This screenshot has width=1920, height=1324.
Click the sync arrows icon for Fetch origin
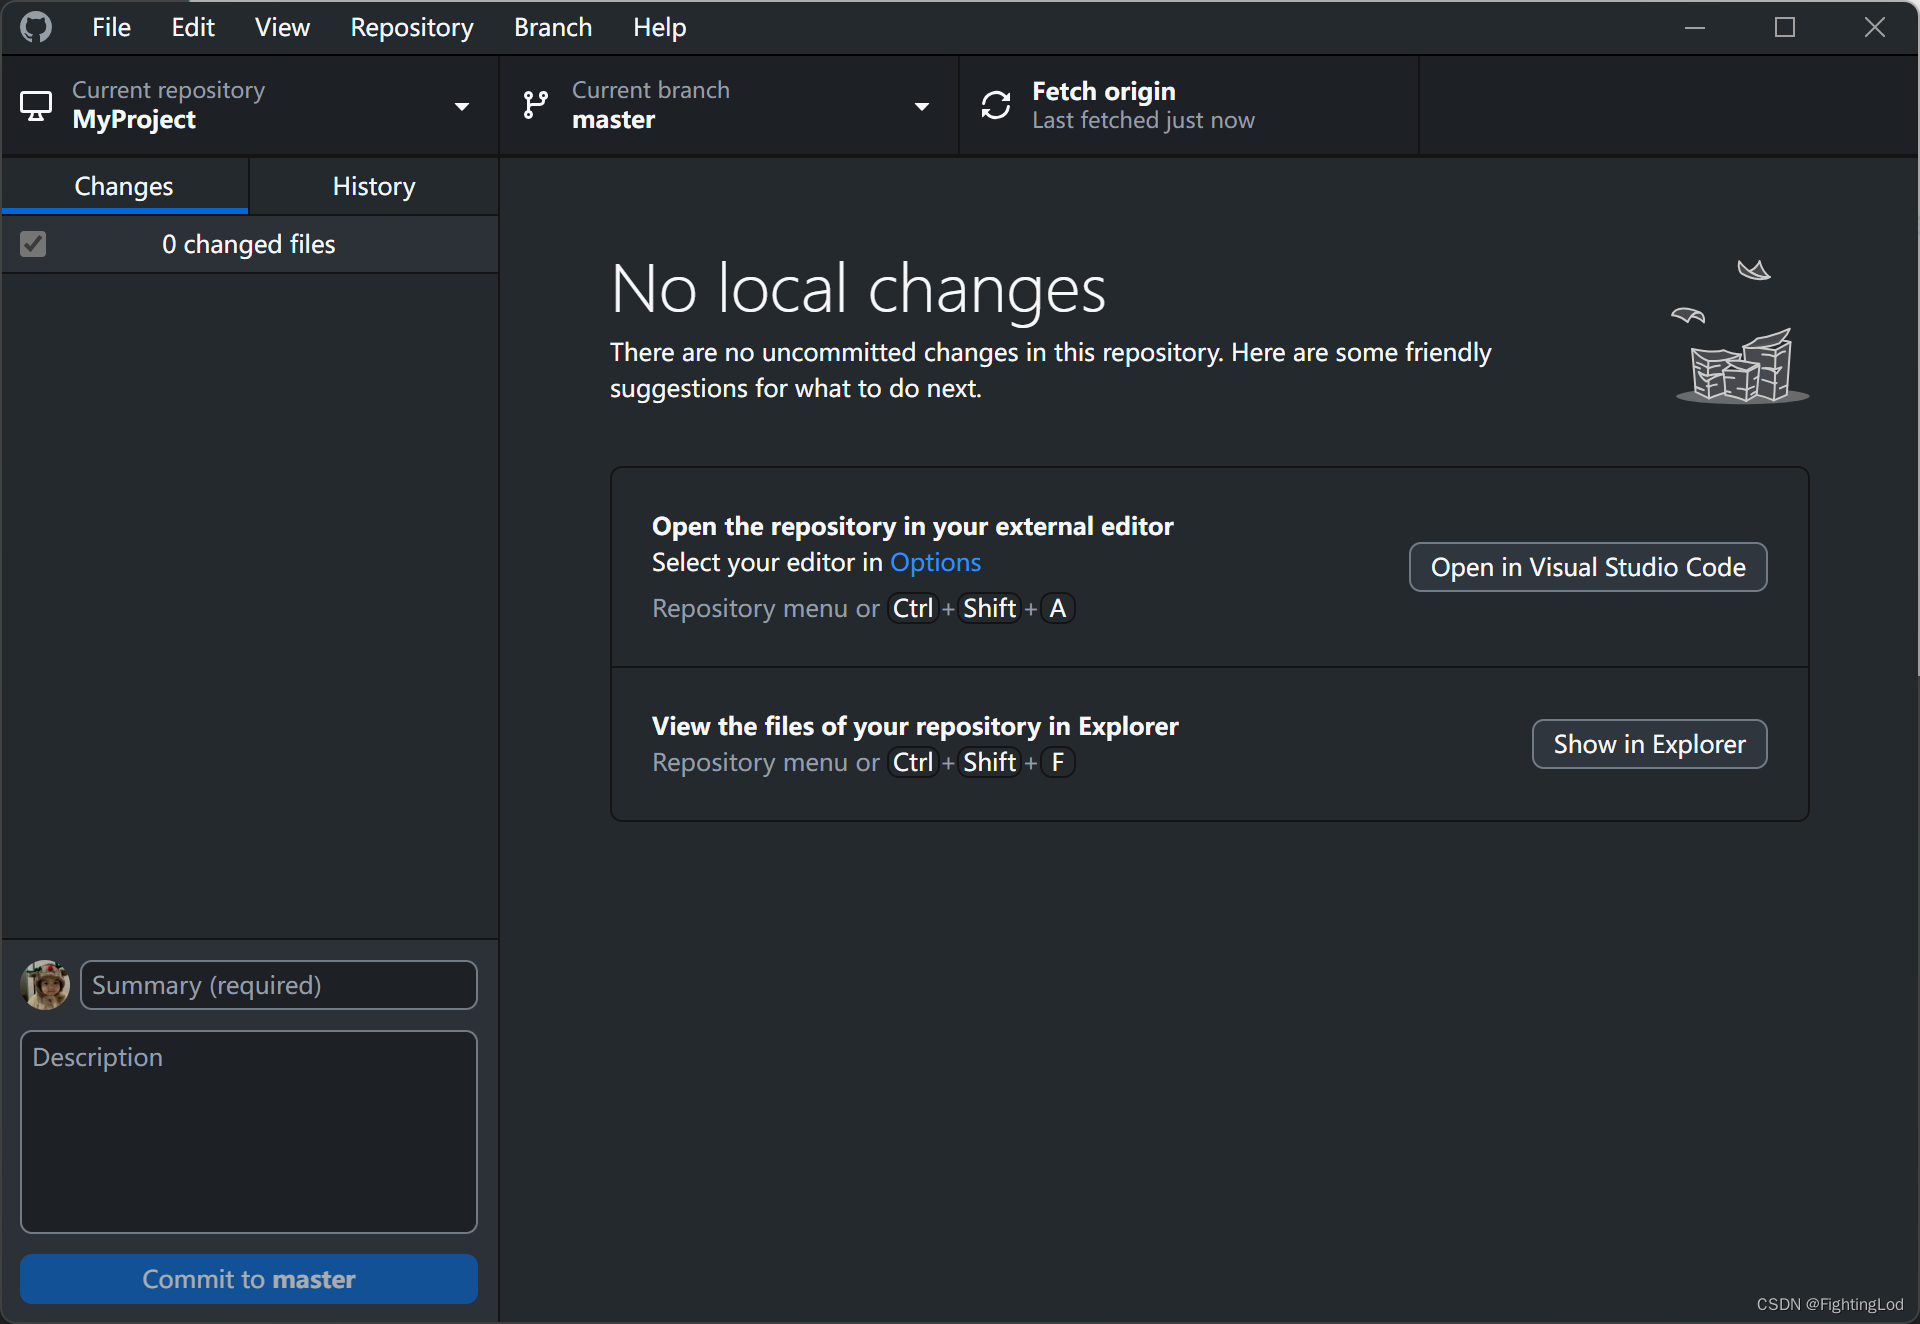click(996, 105)
